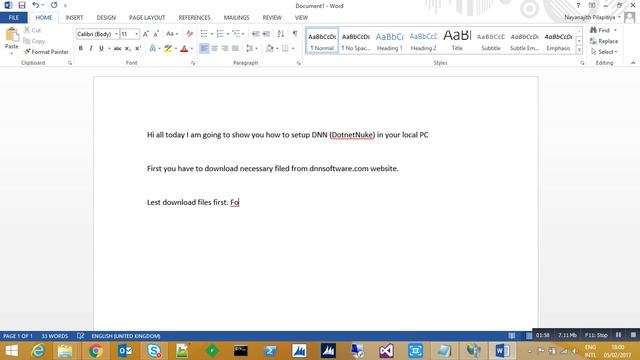Open Visual Studio from taskbar

[386, 351]
